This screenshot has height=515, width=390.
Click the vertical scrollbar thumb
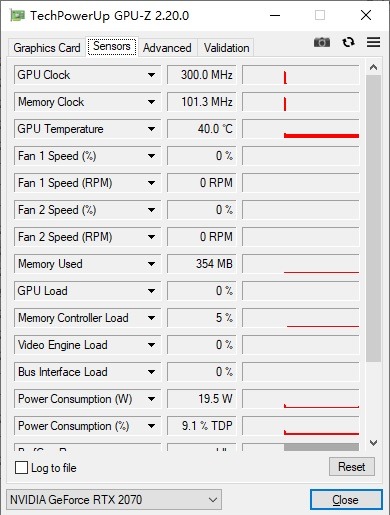point(373,218)
